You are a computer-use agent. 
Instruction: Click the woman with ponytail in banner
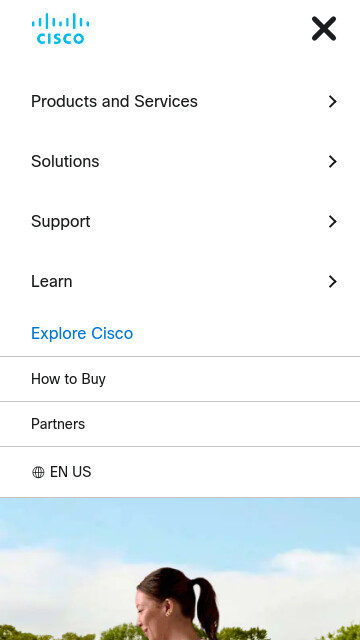[178, 603]
